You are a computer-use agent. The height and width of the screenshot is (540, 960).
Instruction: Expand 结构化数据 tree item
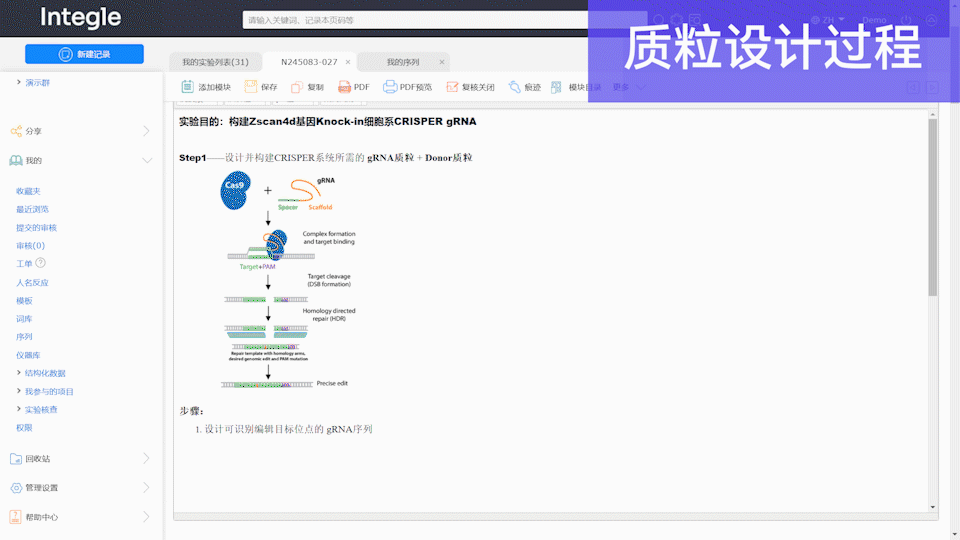point(18,373)
